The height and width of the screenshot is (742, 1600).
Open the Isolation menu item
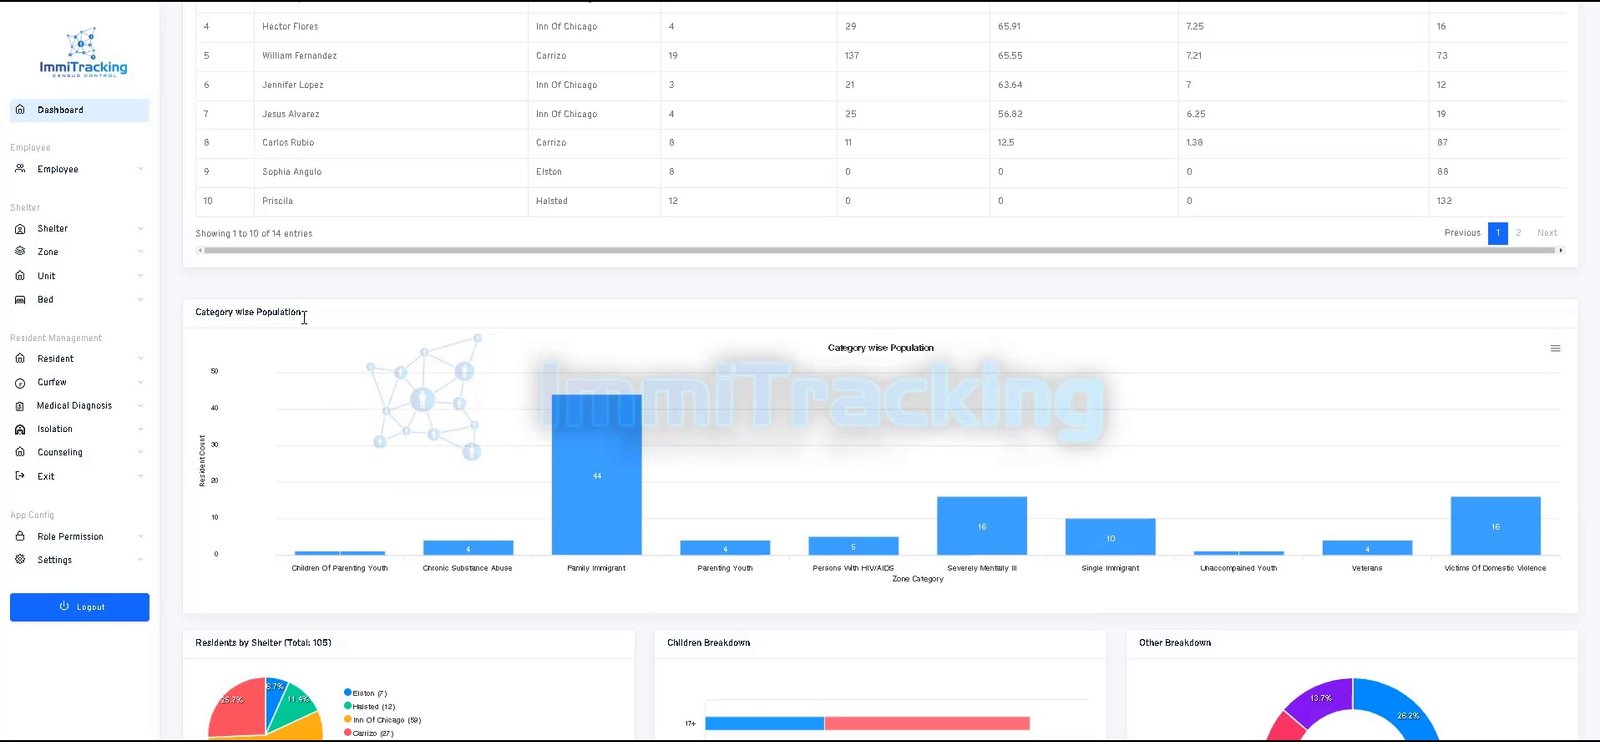(x=55, y=429)
